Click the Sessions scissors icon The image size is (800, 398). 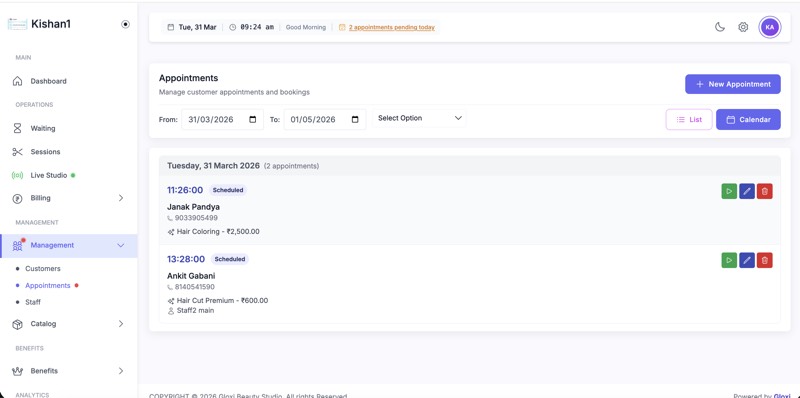pyautogui.click(x=17, y=152)
